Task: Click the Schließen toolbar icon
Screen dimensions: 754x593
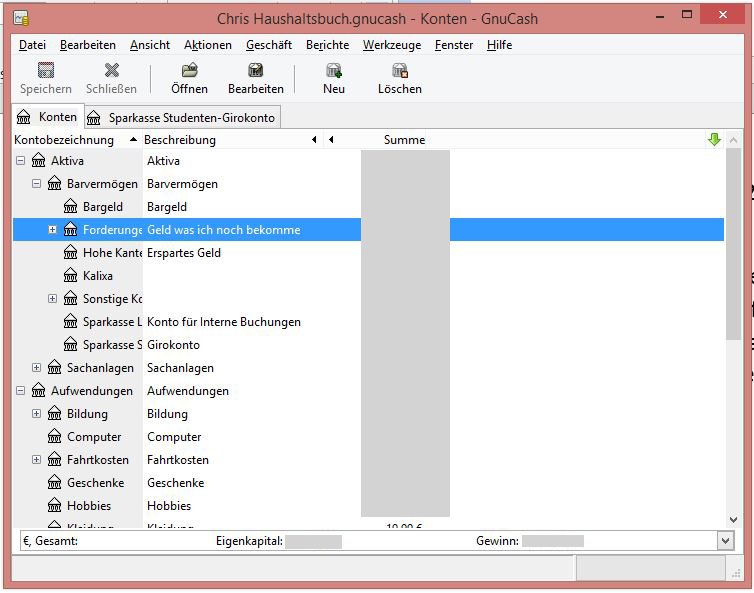Action: [112, 71]
